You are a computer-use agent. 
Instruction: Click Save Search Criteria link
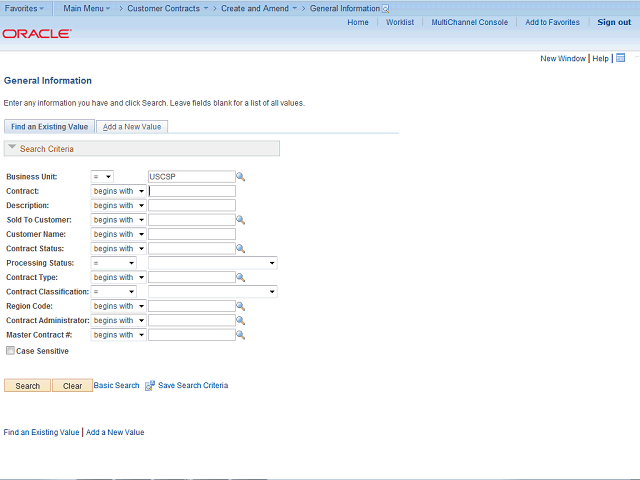click(193, 385)
